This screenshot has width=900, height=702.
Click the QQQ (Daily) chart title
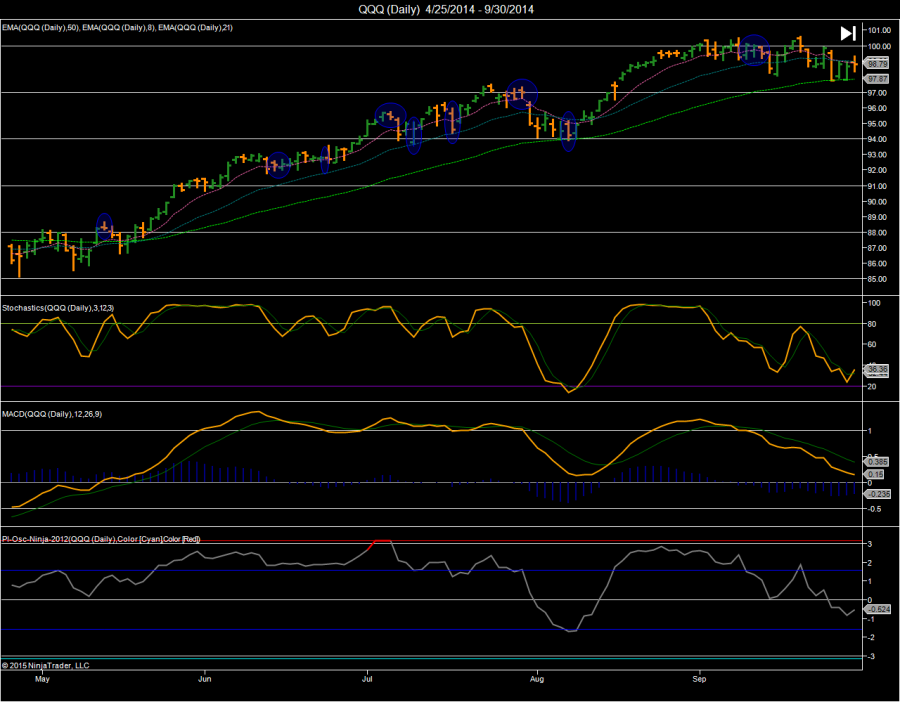click(x=449, y=9)
